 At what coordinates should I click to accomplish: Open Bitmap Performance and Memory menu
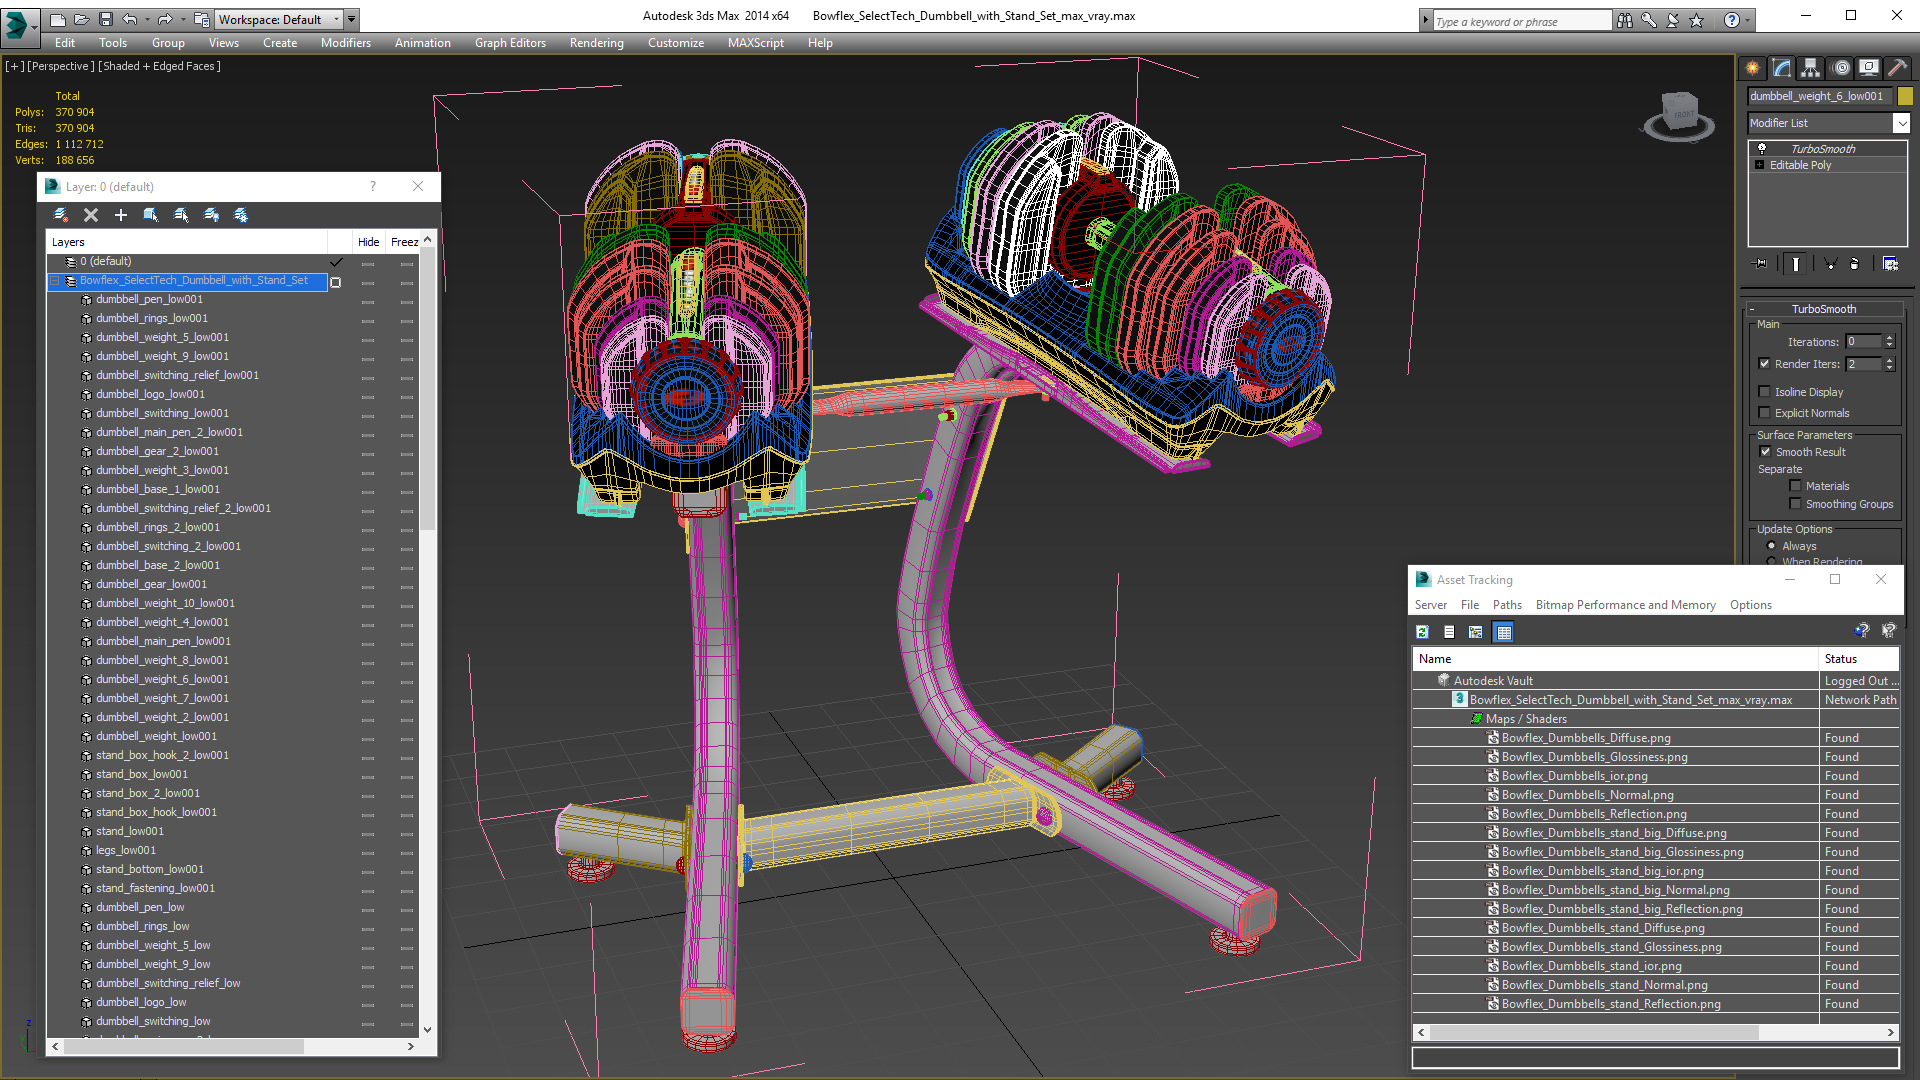point(1625,605)
